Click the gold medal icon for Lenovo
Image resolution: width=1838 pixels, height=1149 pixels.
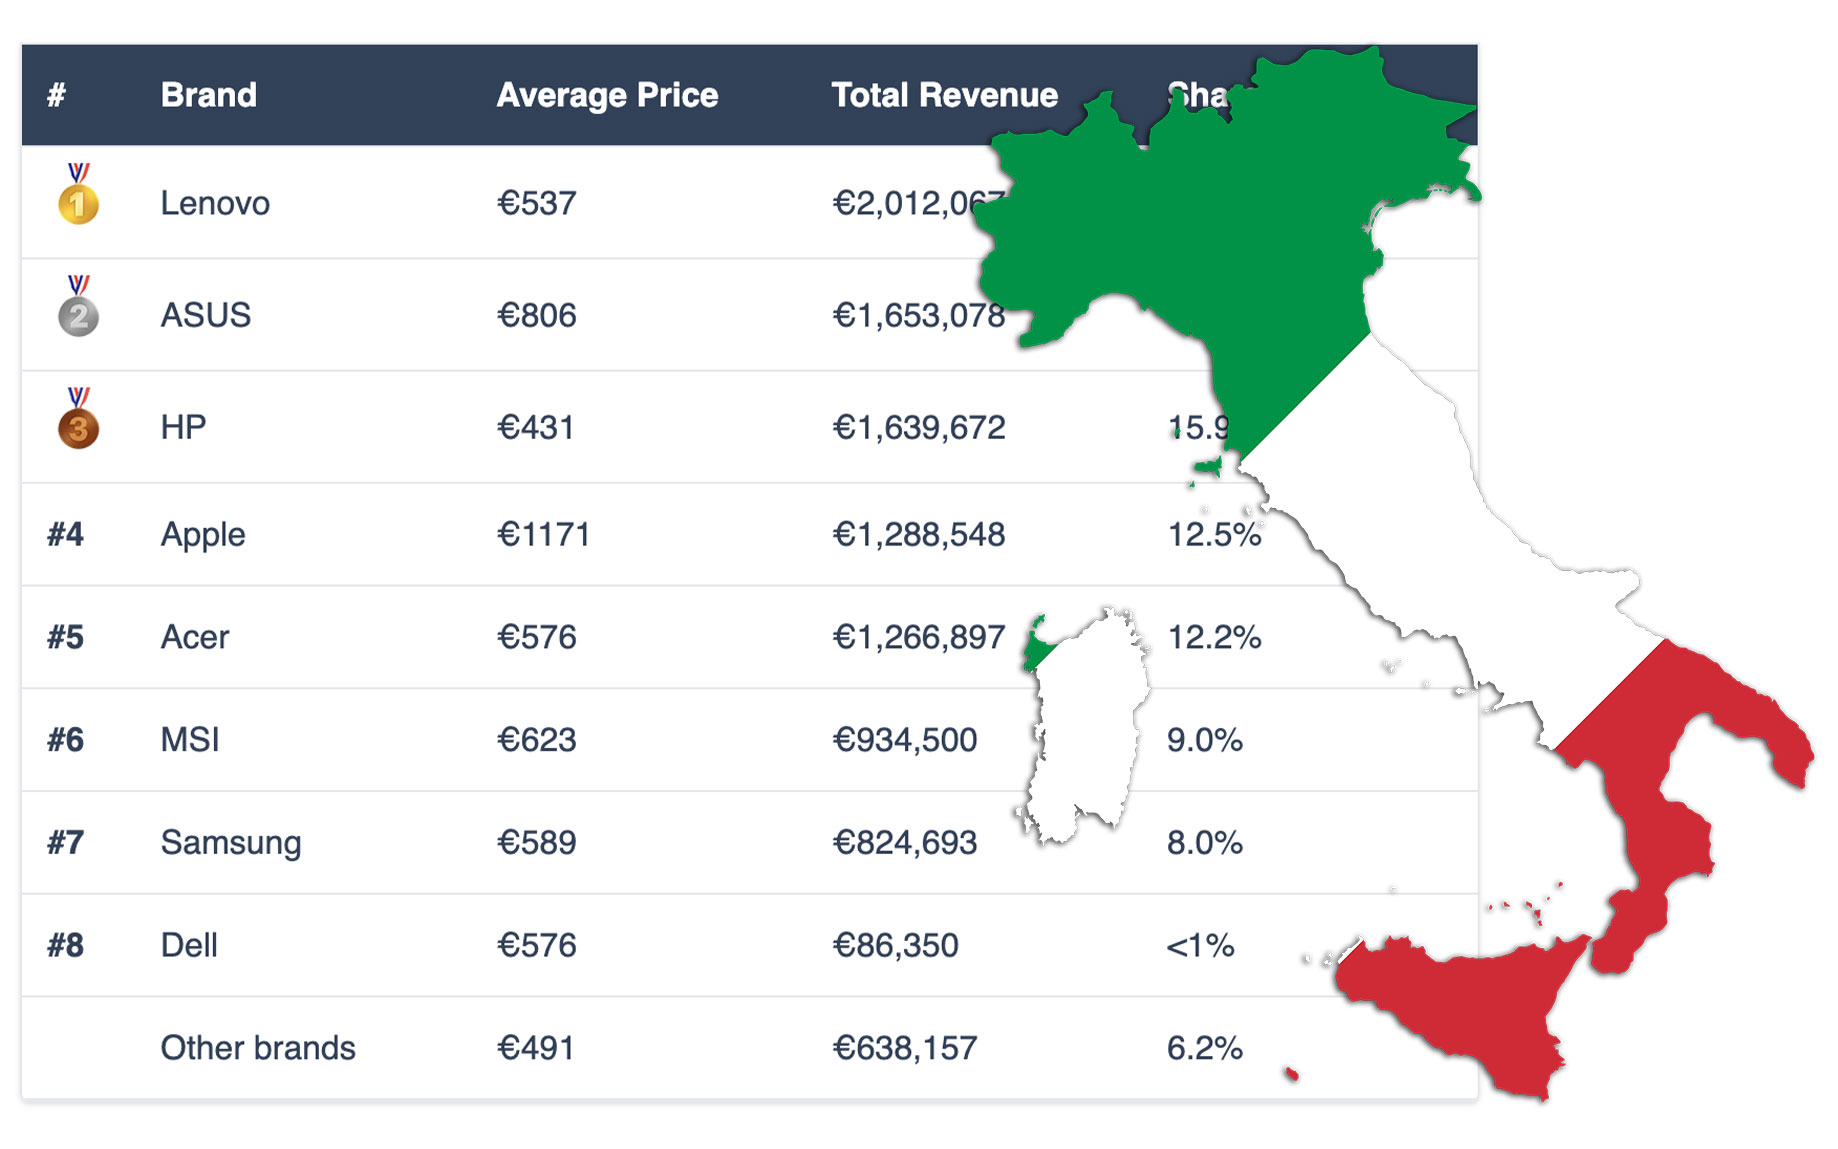pos(78,197)
